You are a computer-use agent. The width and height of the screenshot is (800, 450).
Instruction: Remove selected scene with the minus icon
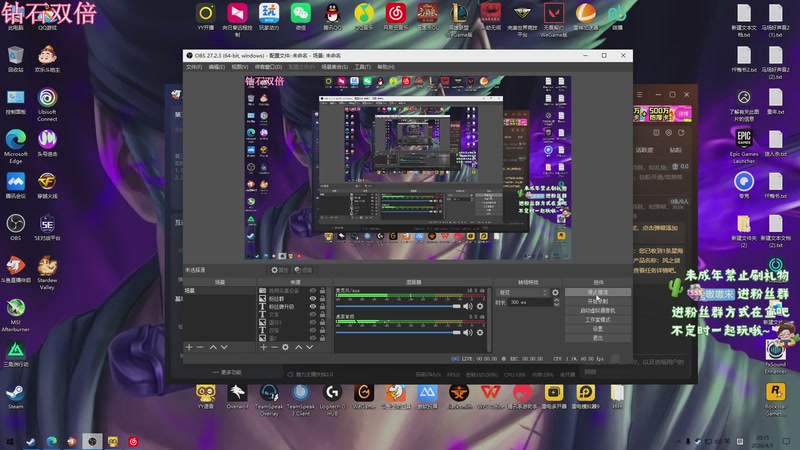pyautogui.click(x=200, y=347)
